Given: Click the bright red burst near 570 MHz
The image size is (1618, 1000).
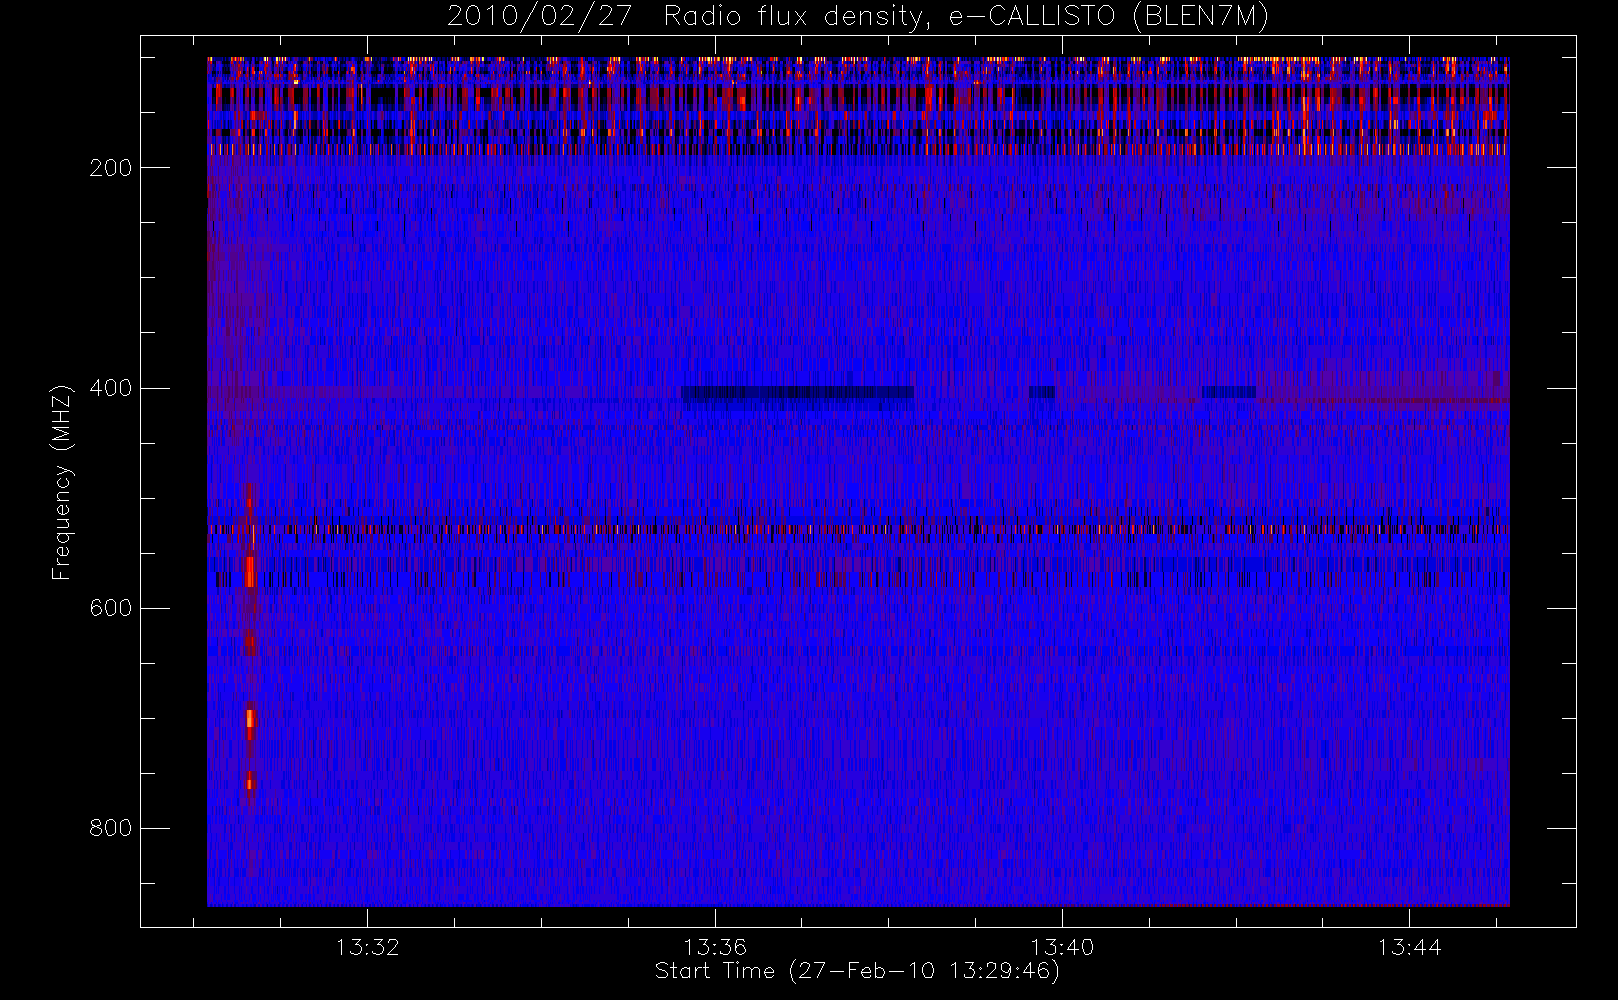Looking at the screenshot, I should click(250, 572).
